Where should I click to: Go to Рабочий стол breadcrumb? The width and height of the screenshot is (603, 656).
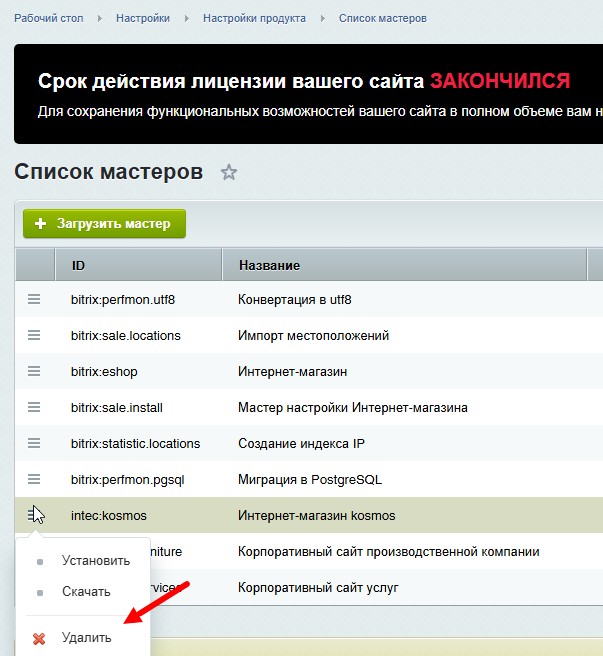click(x=49, y=18)
